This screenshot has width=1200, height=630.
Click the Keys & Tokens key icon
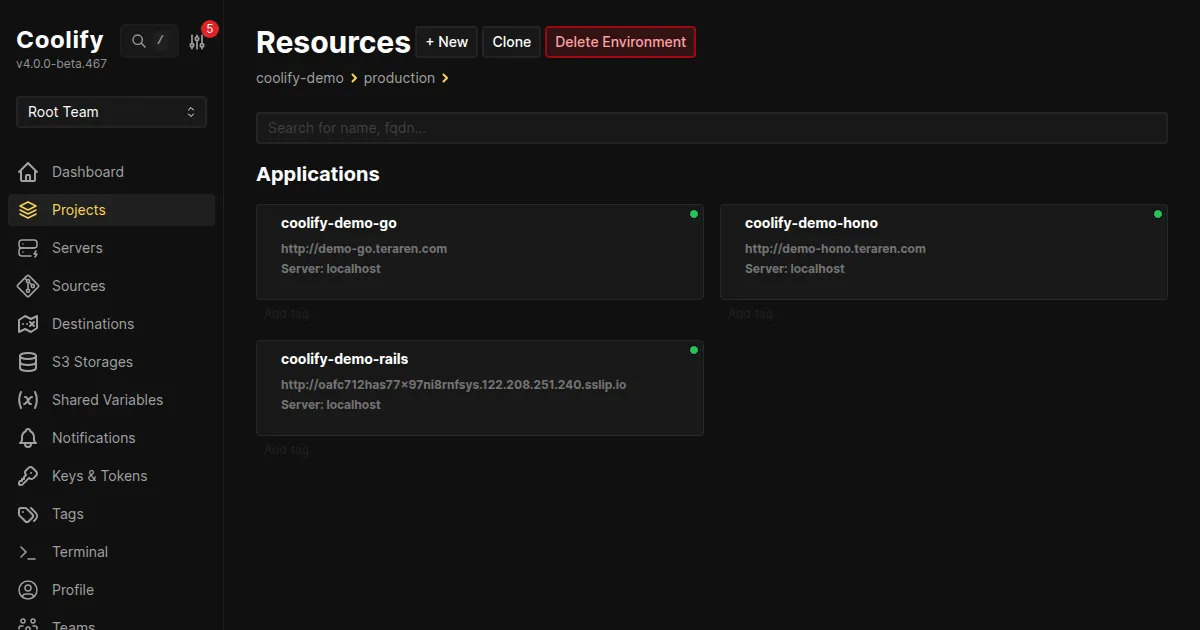(x=28, y=476)
